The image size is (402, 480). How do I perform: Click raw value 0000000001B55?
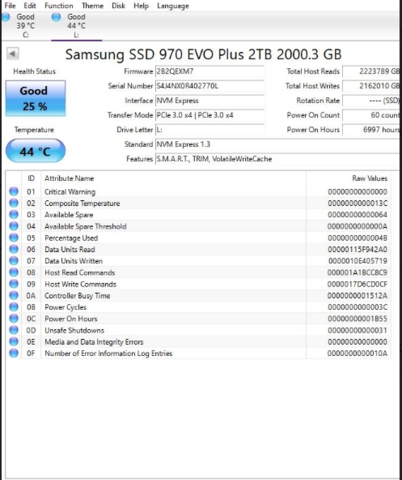[357, 319]
